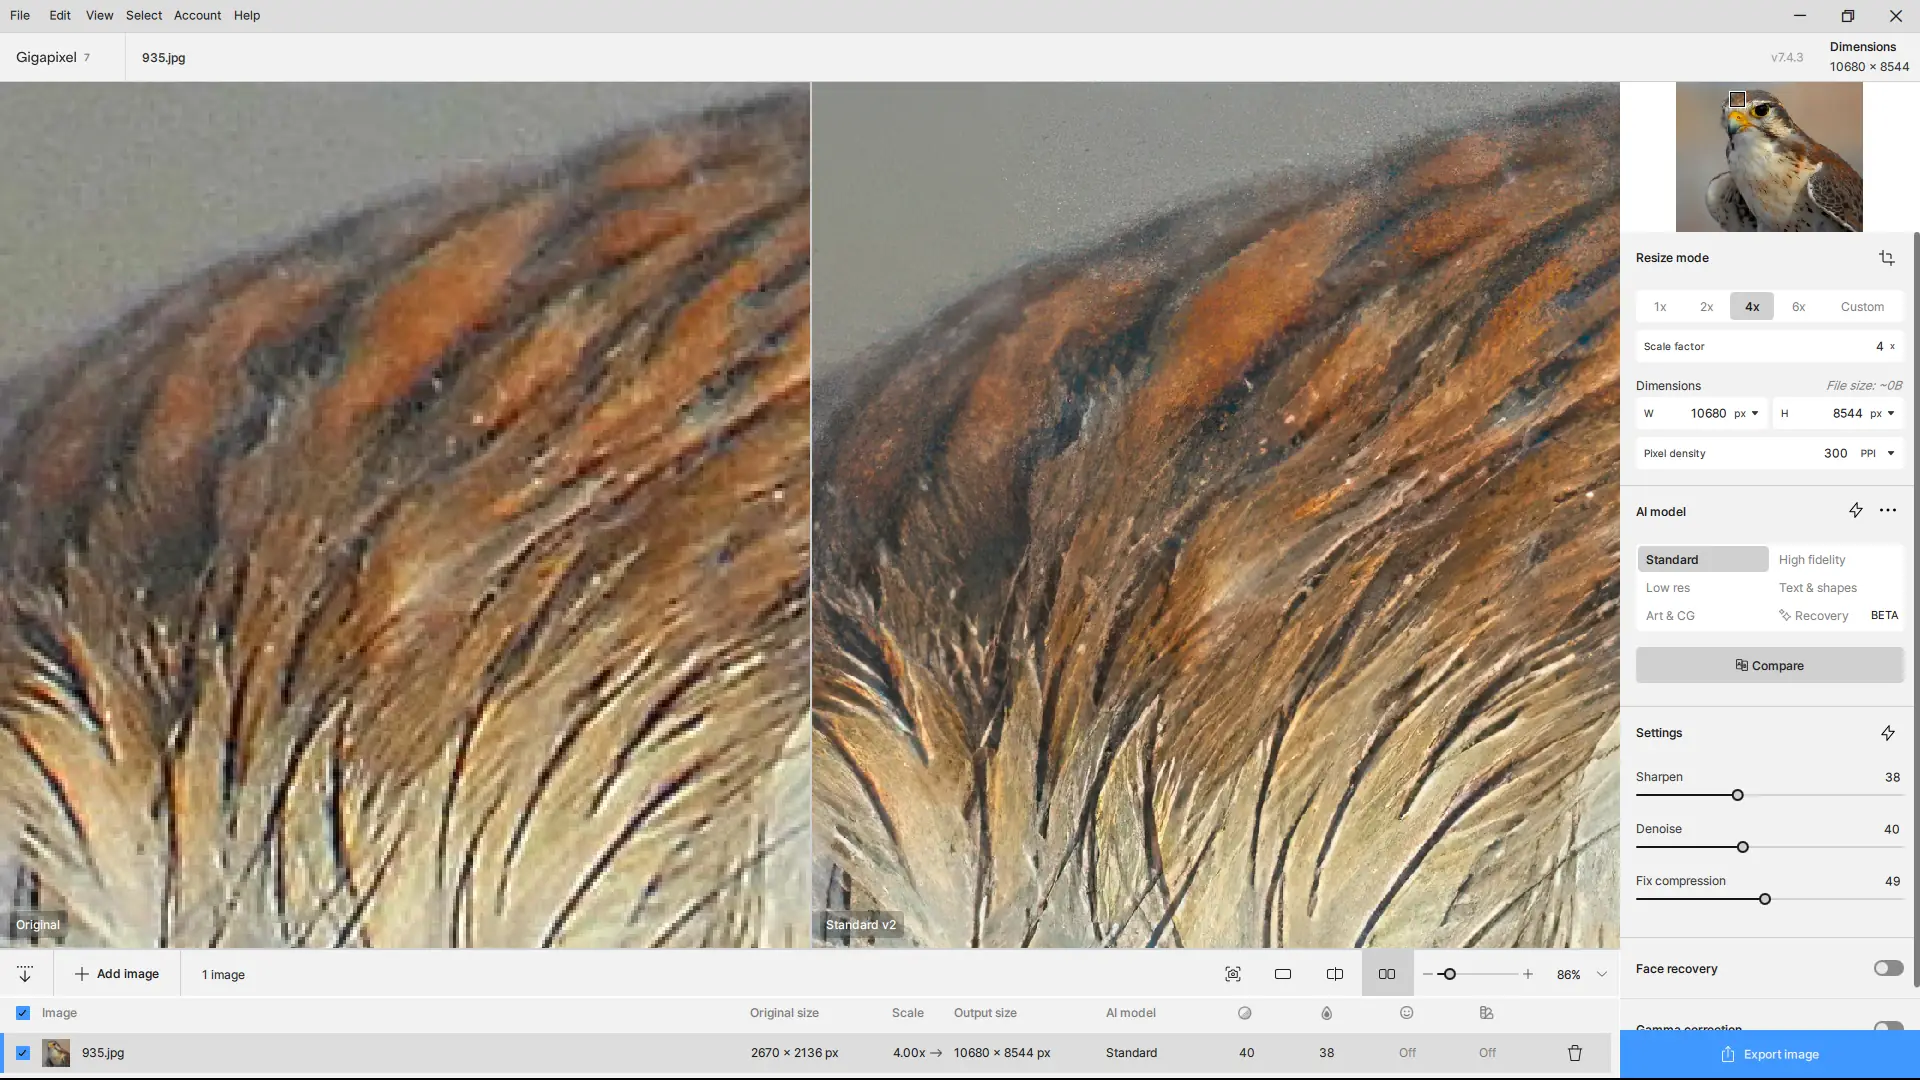Open width px unit dropdown

[x=1754, y=413]
